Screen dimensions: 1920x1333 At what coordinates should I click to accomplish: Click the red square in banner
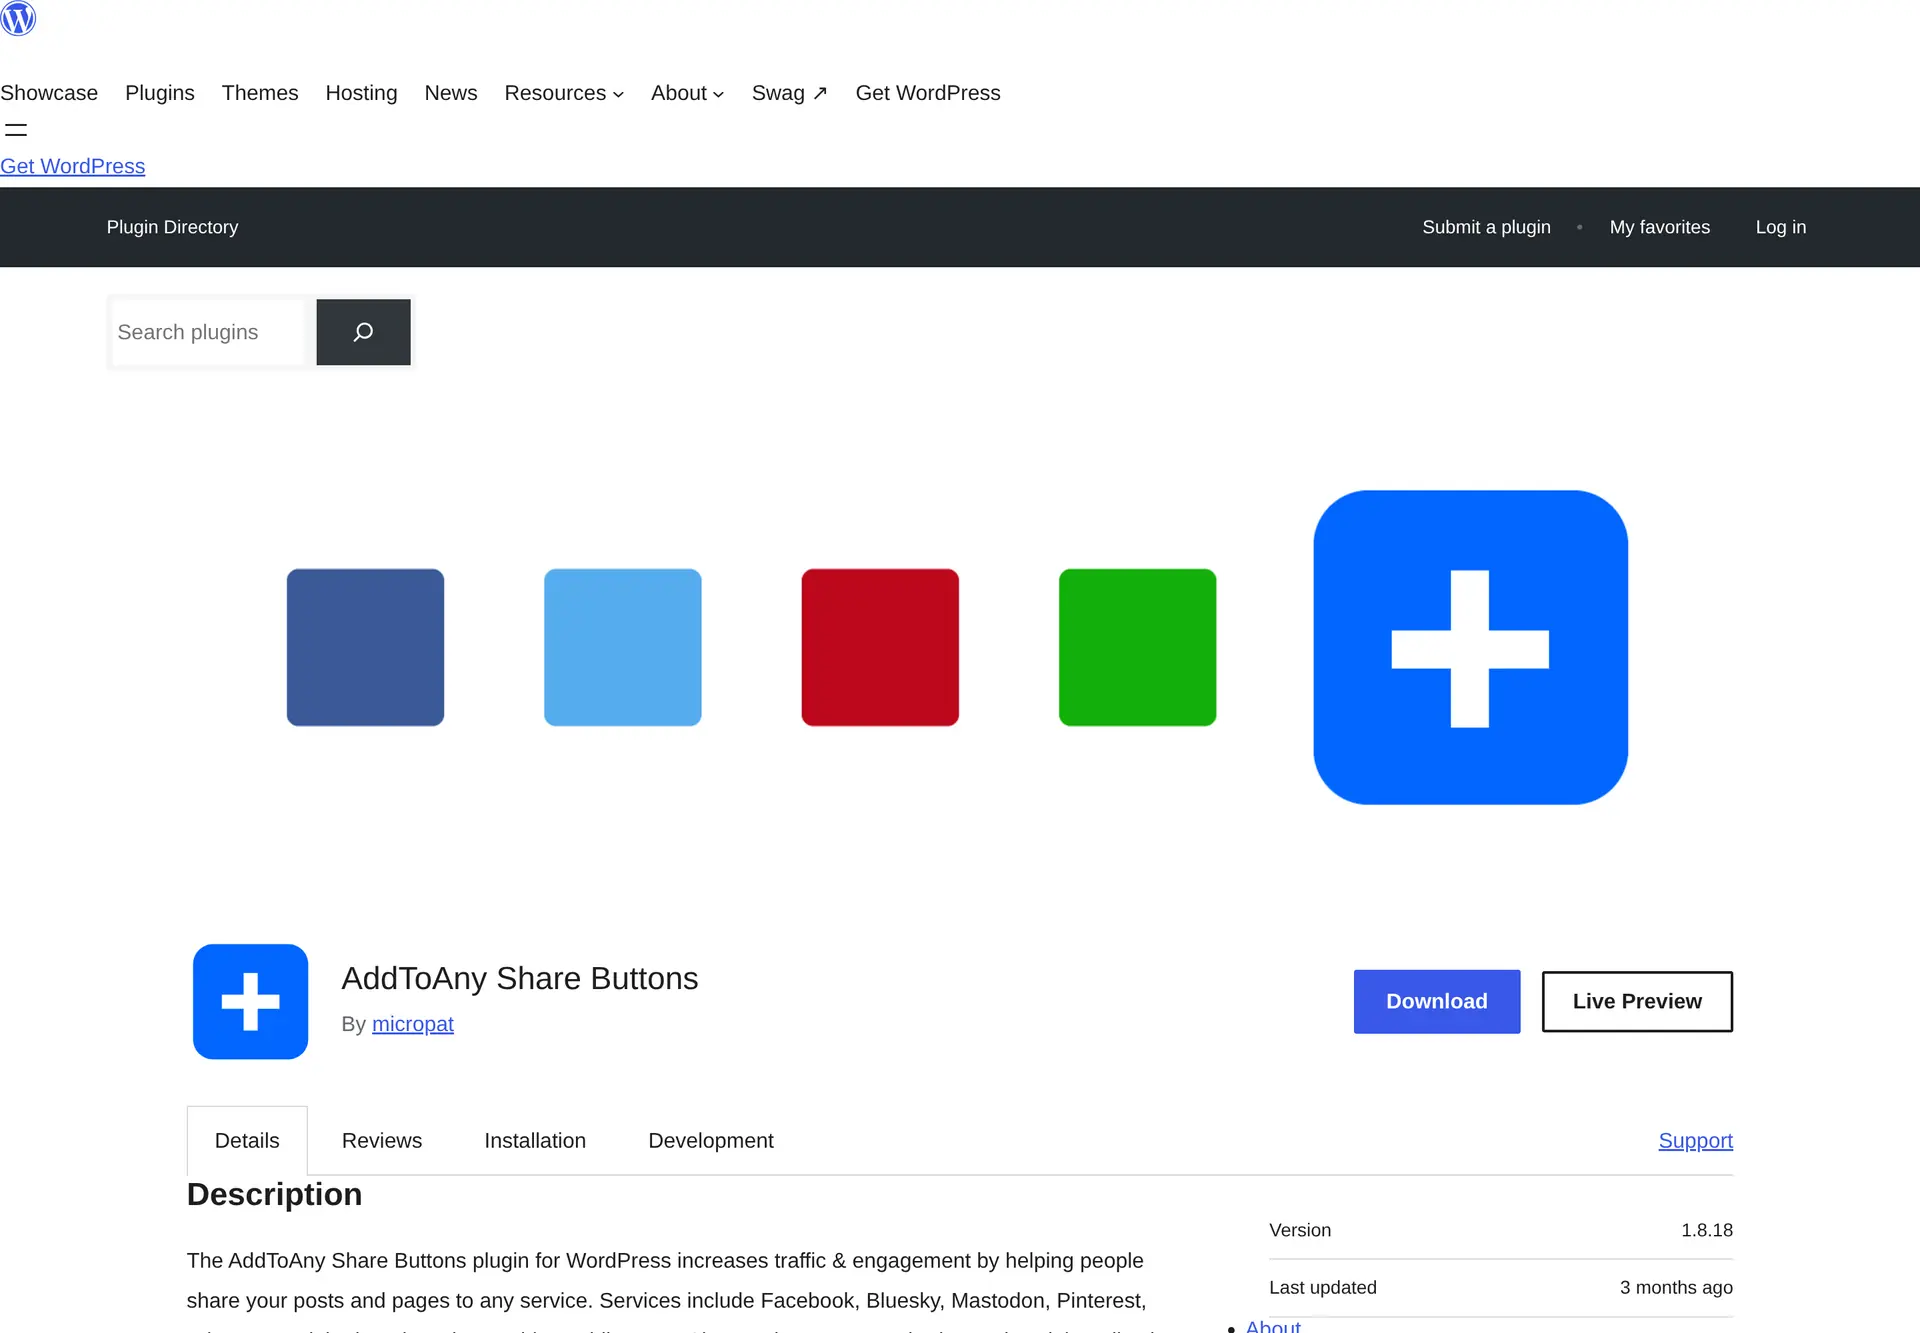pyautogui.click(x=880, y=647)
